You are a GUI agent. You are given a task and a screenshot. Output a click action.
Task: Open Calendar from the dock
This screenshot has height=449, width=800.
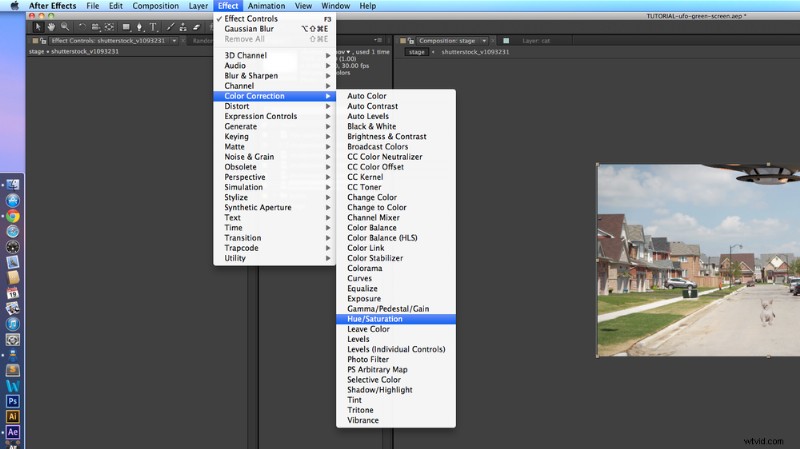click(x=13, y=293)
